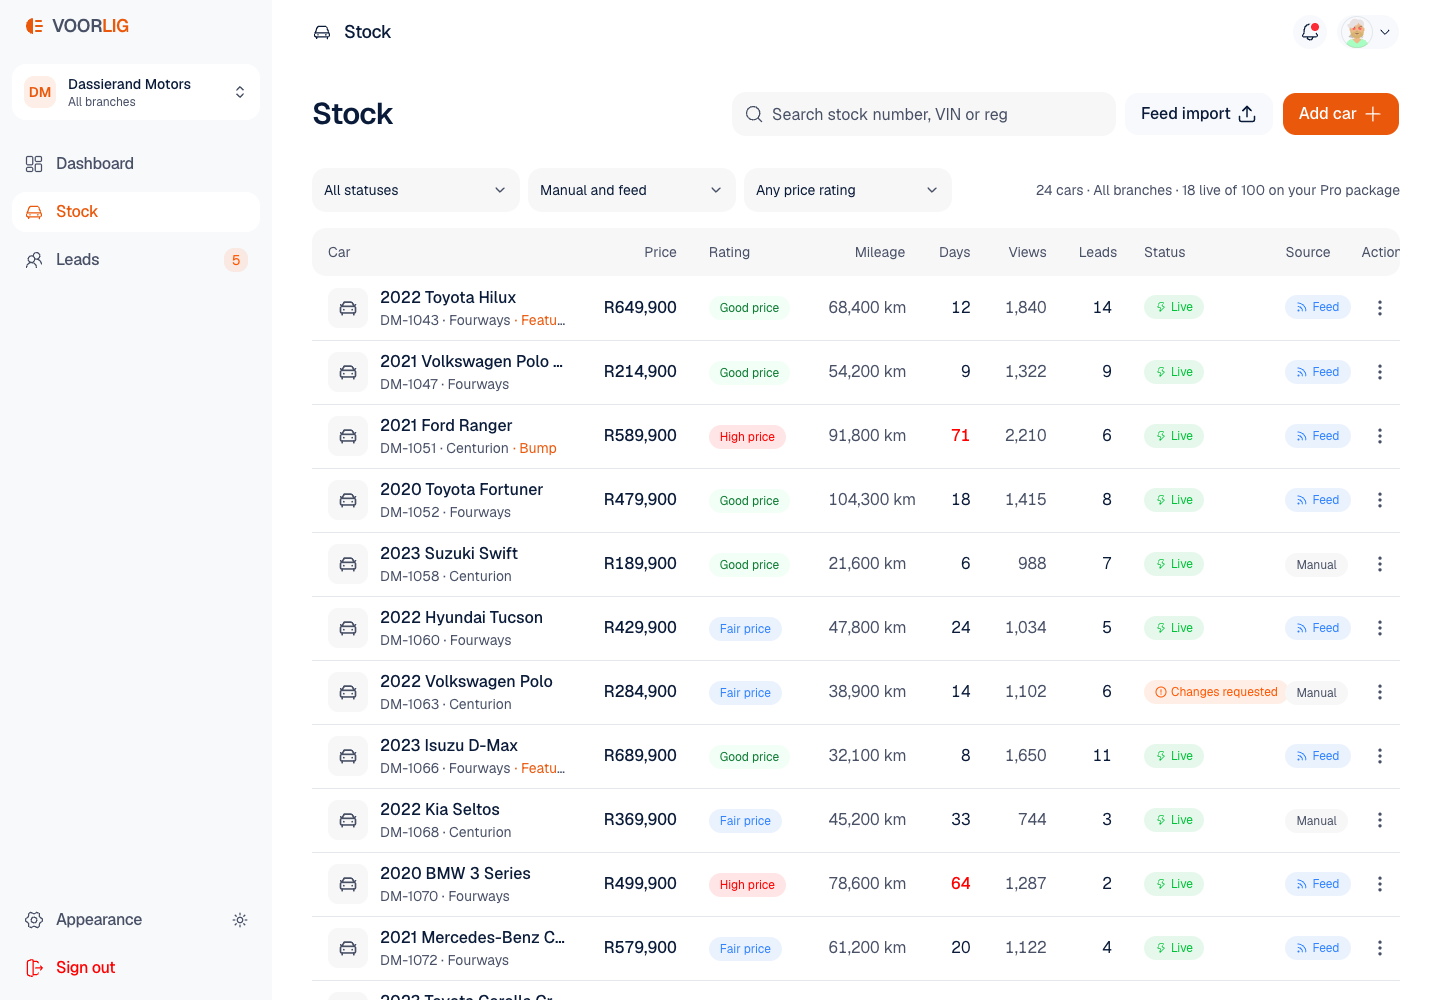Sort by the Mileage column header

tap(880, 252)
